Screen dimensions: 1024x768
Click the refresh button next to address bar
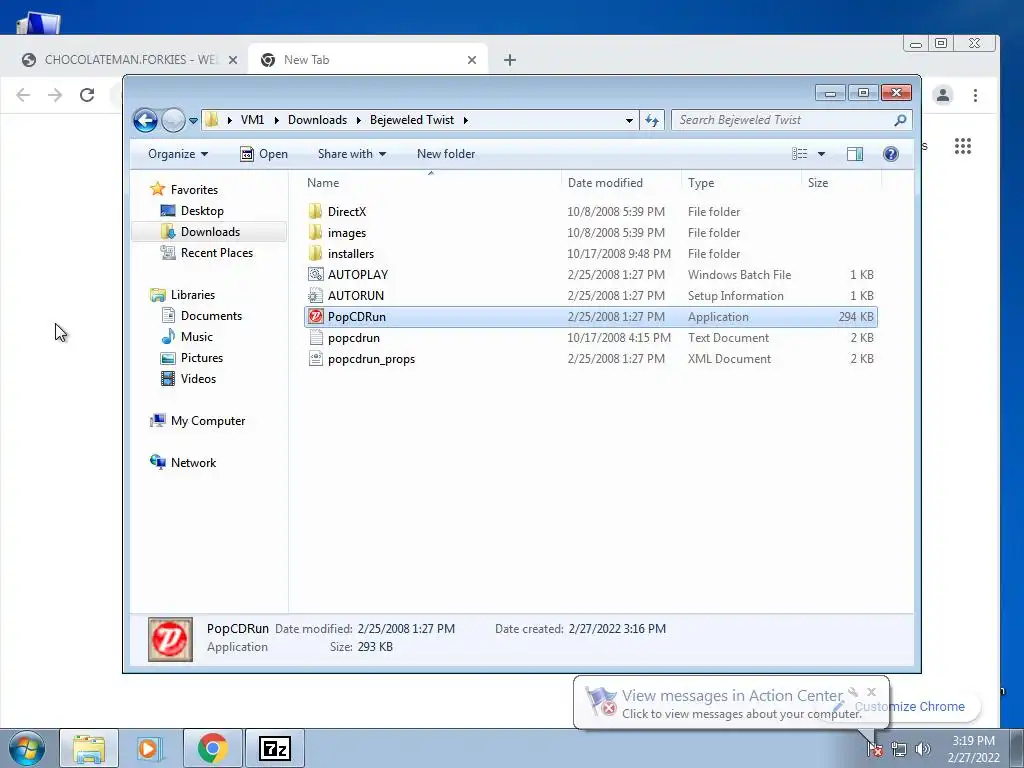[652, 120]
